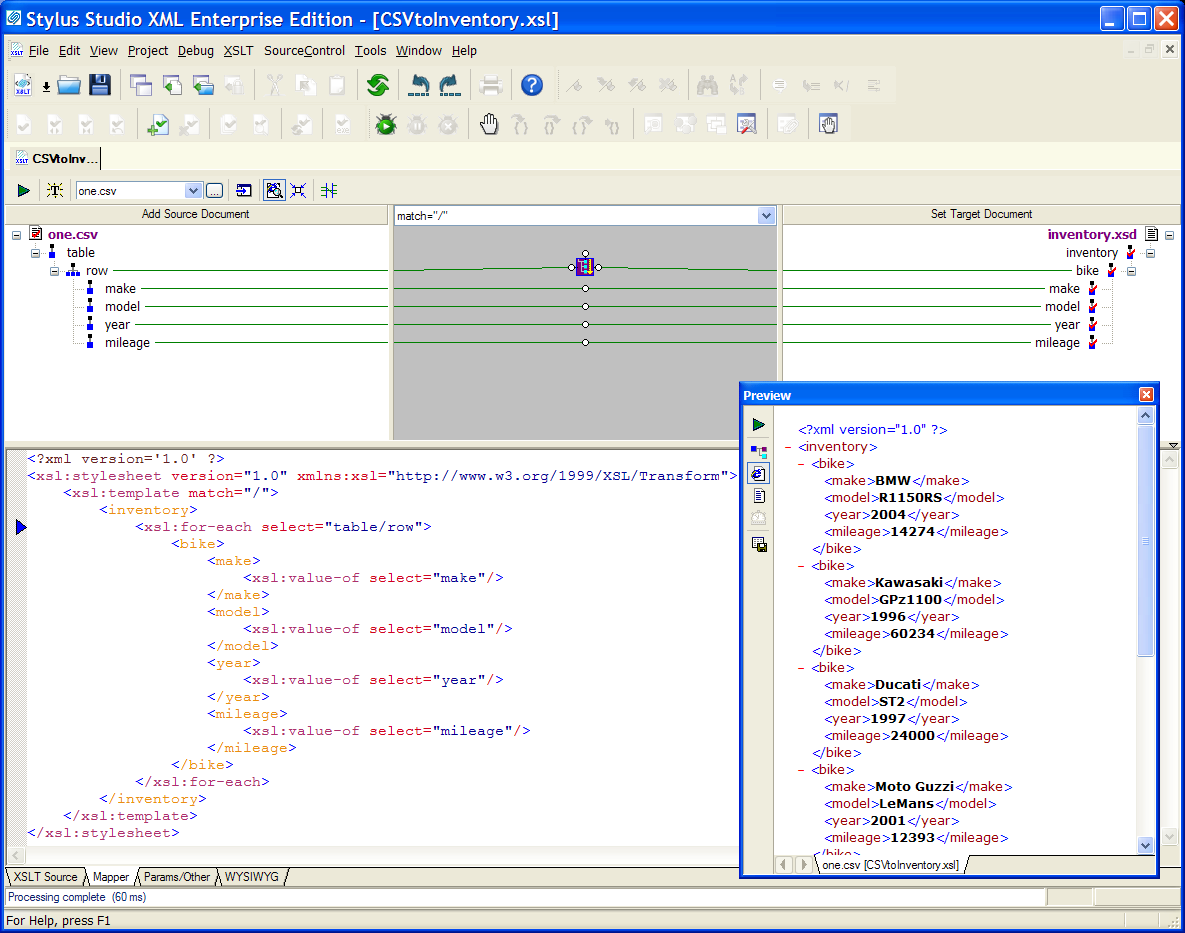The height and width of the screenshot is (933, 1185).
Task: Switch to the XSLT Source tab
Action: 45,877
